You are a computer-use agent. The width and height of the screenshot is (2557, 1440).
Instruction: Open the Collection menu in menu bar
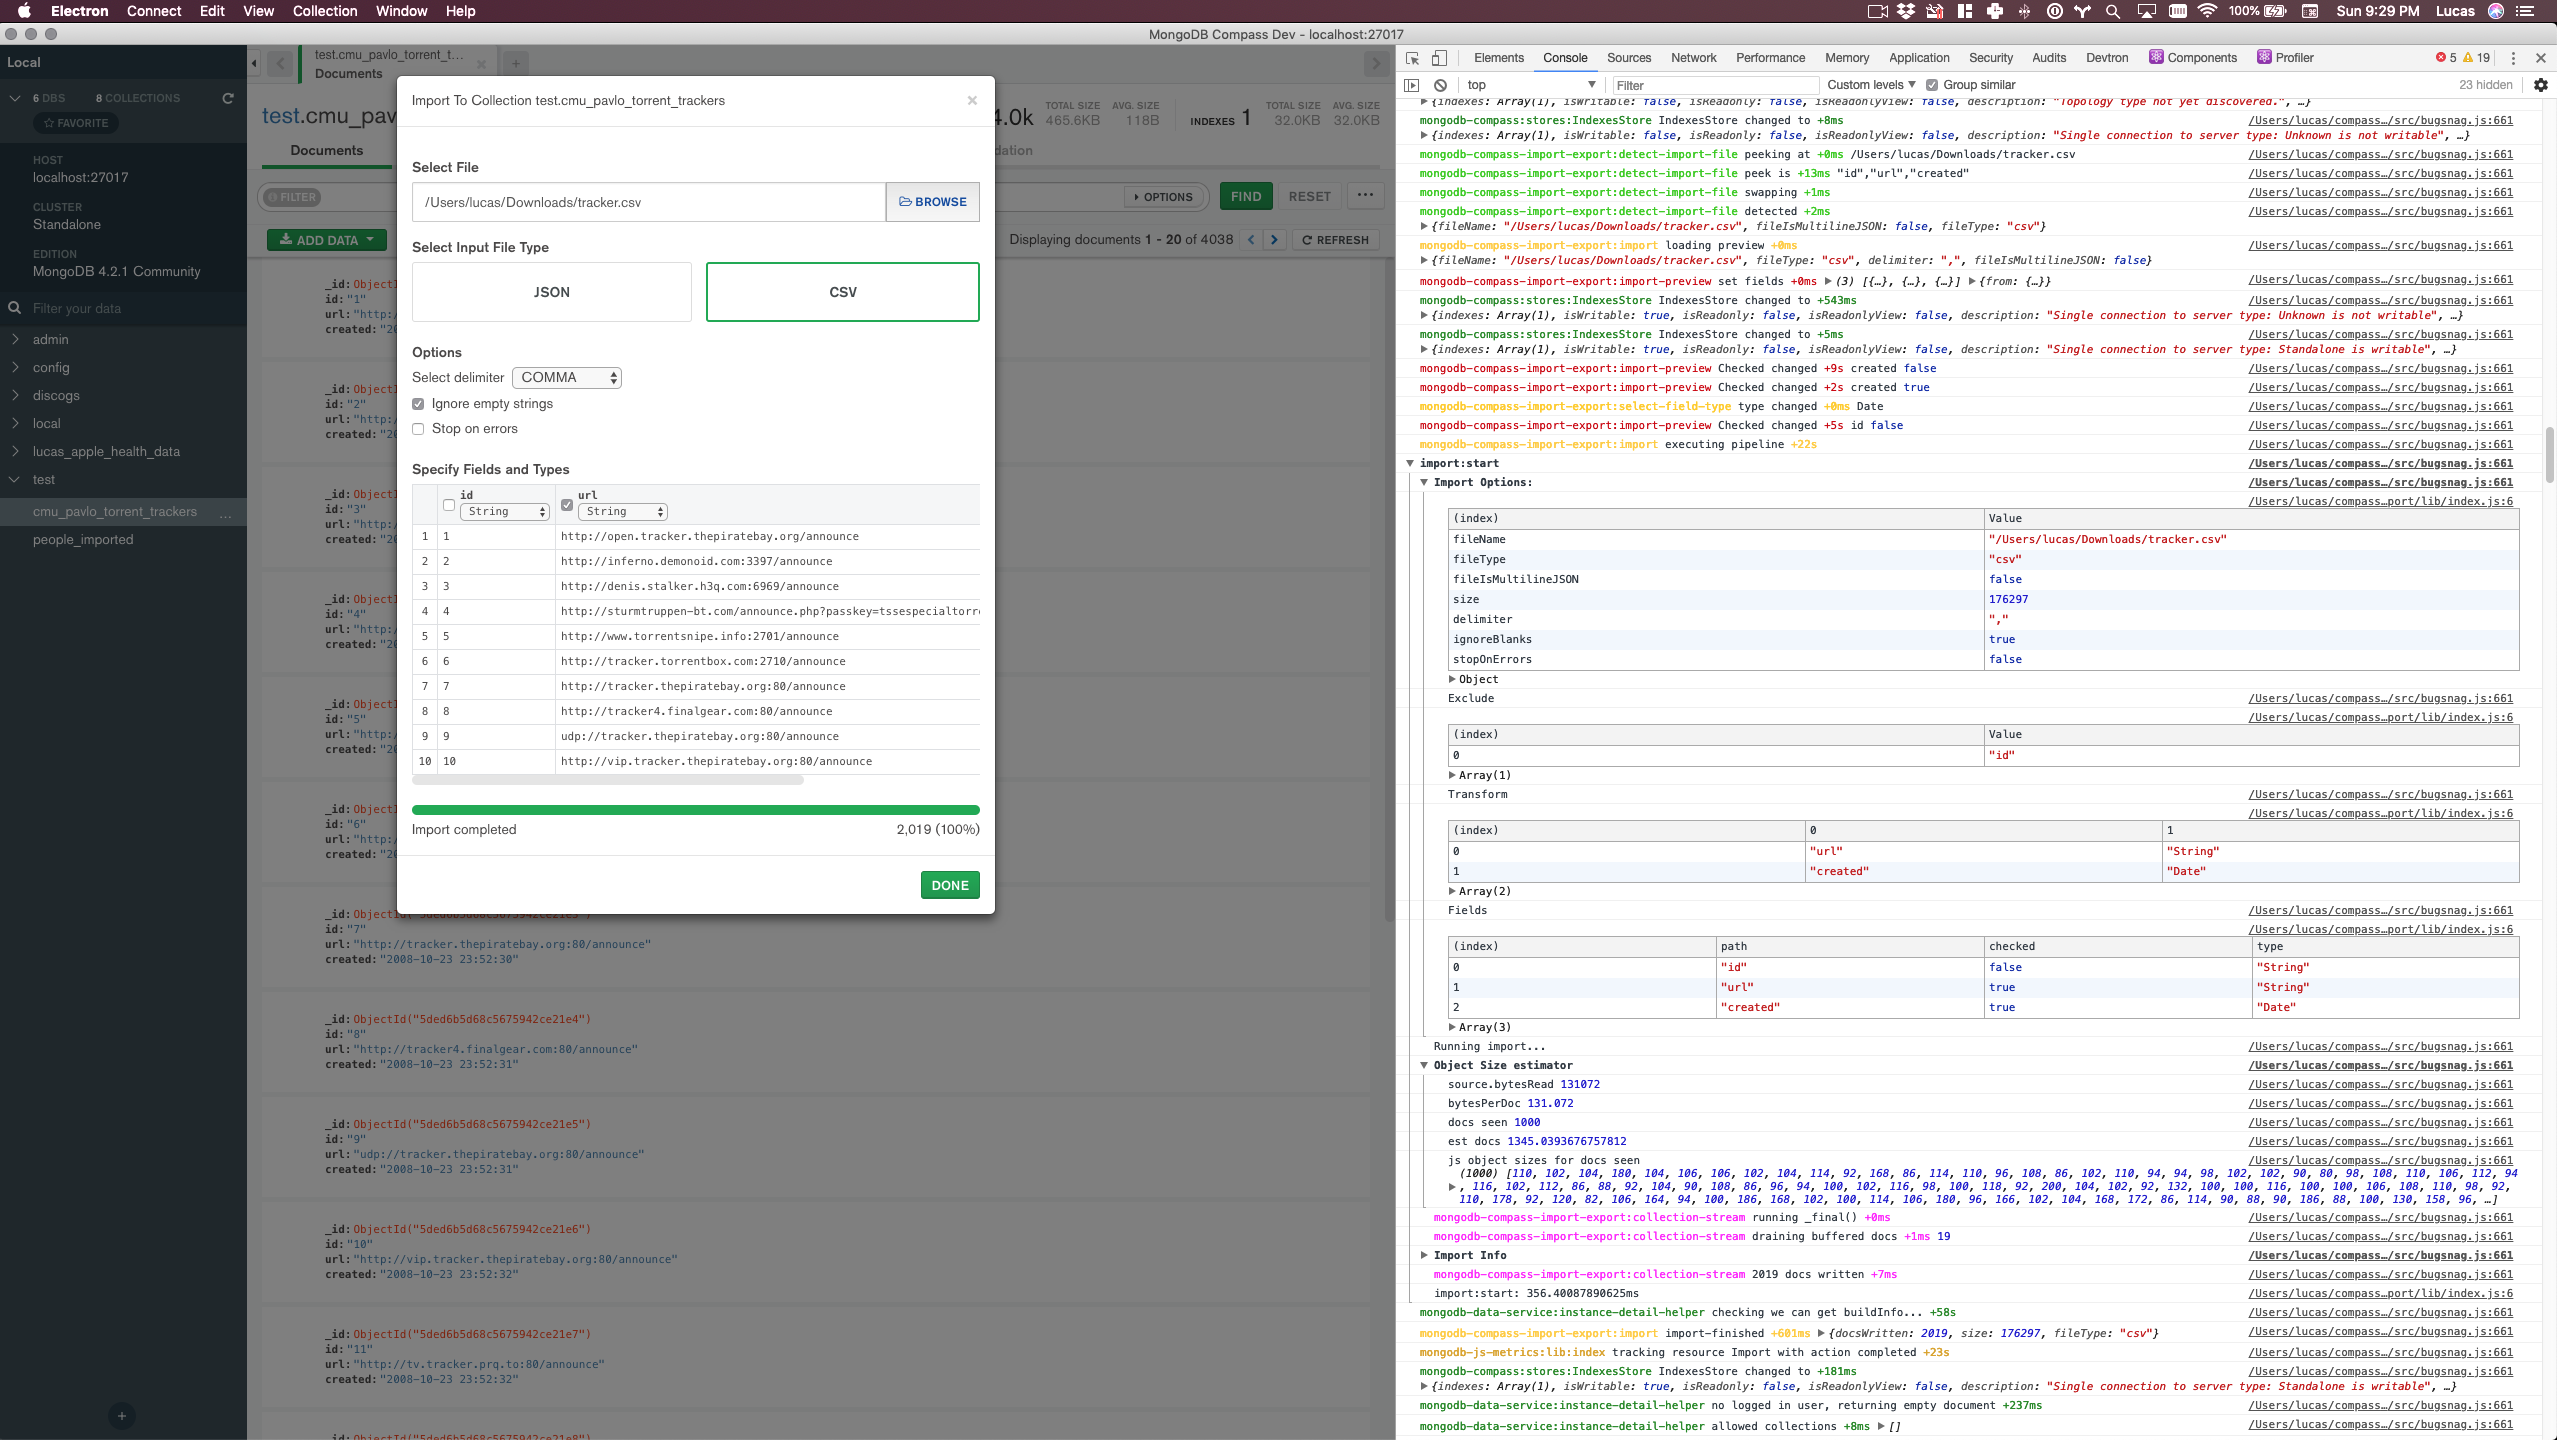(324, 11)
